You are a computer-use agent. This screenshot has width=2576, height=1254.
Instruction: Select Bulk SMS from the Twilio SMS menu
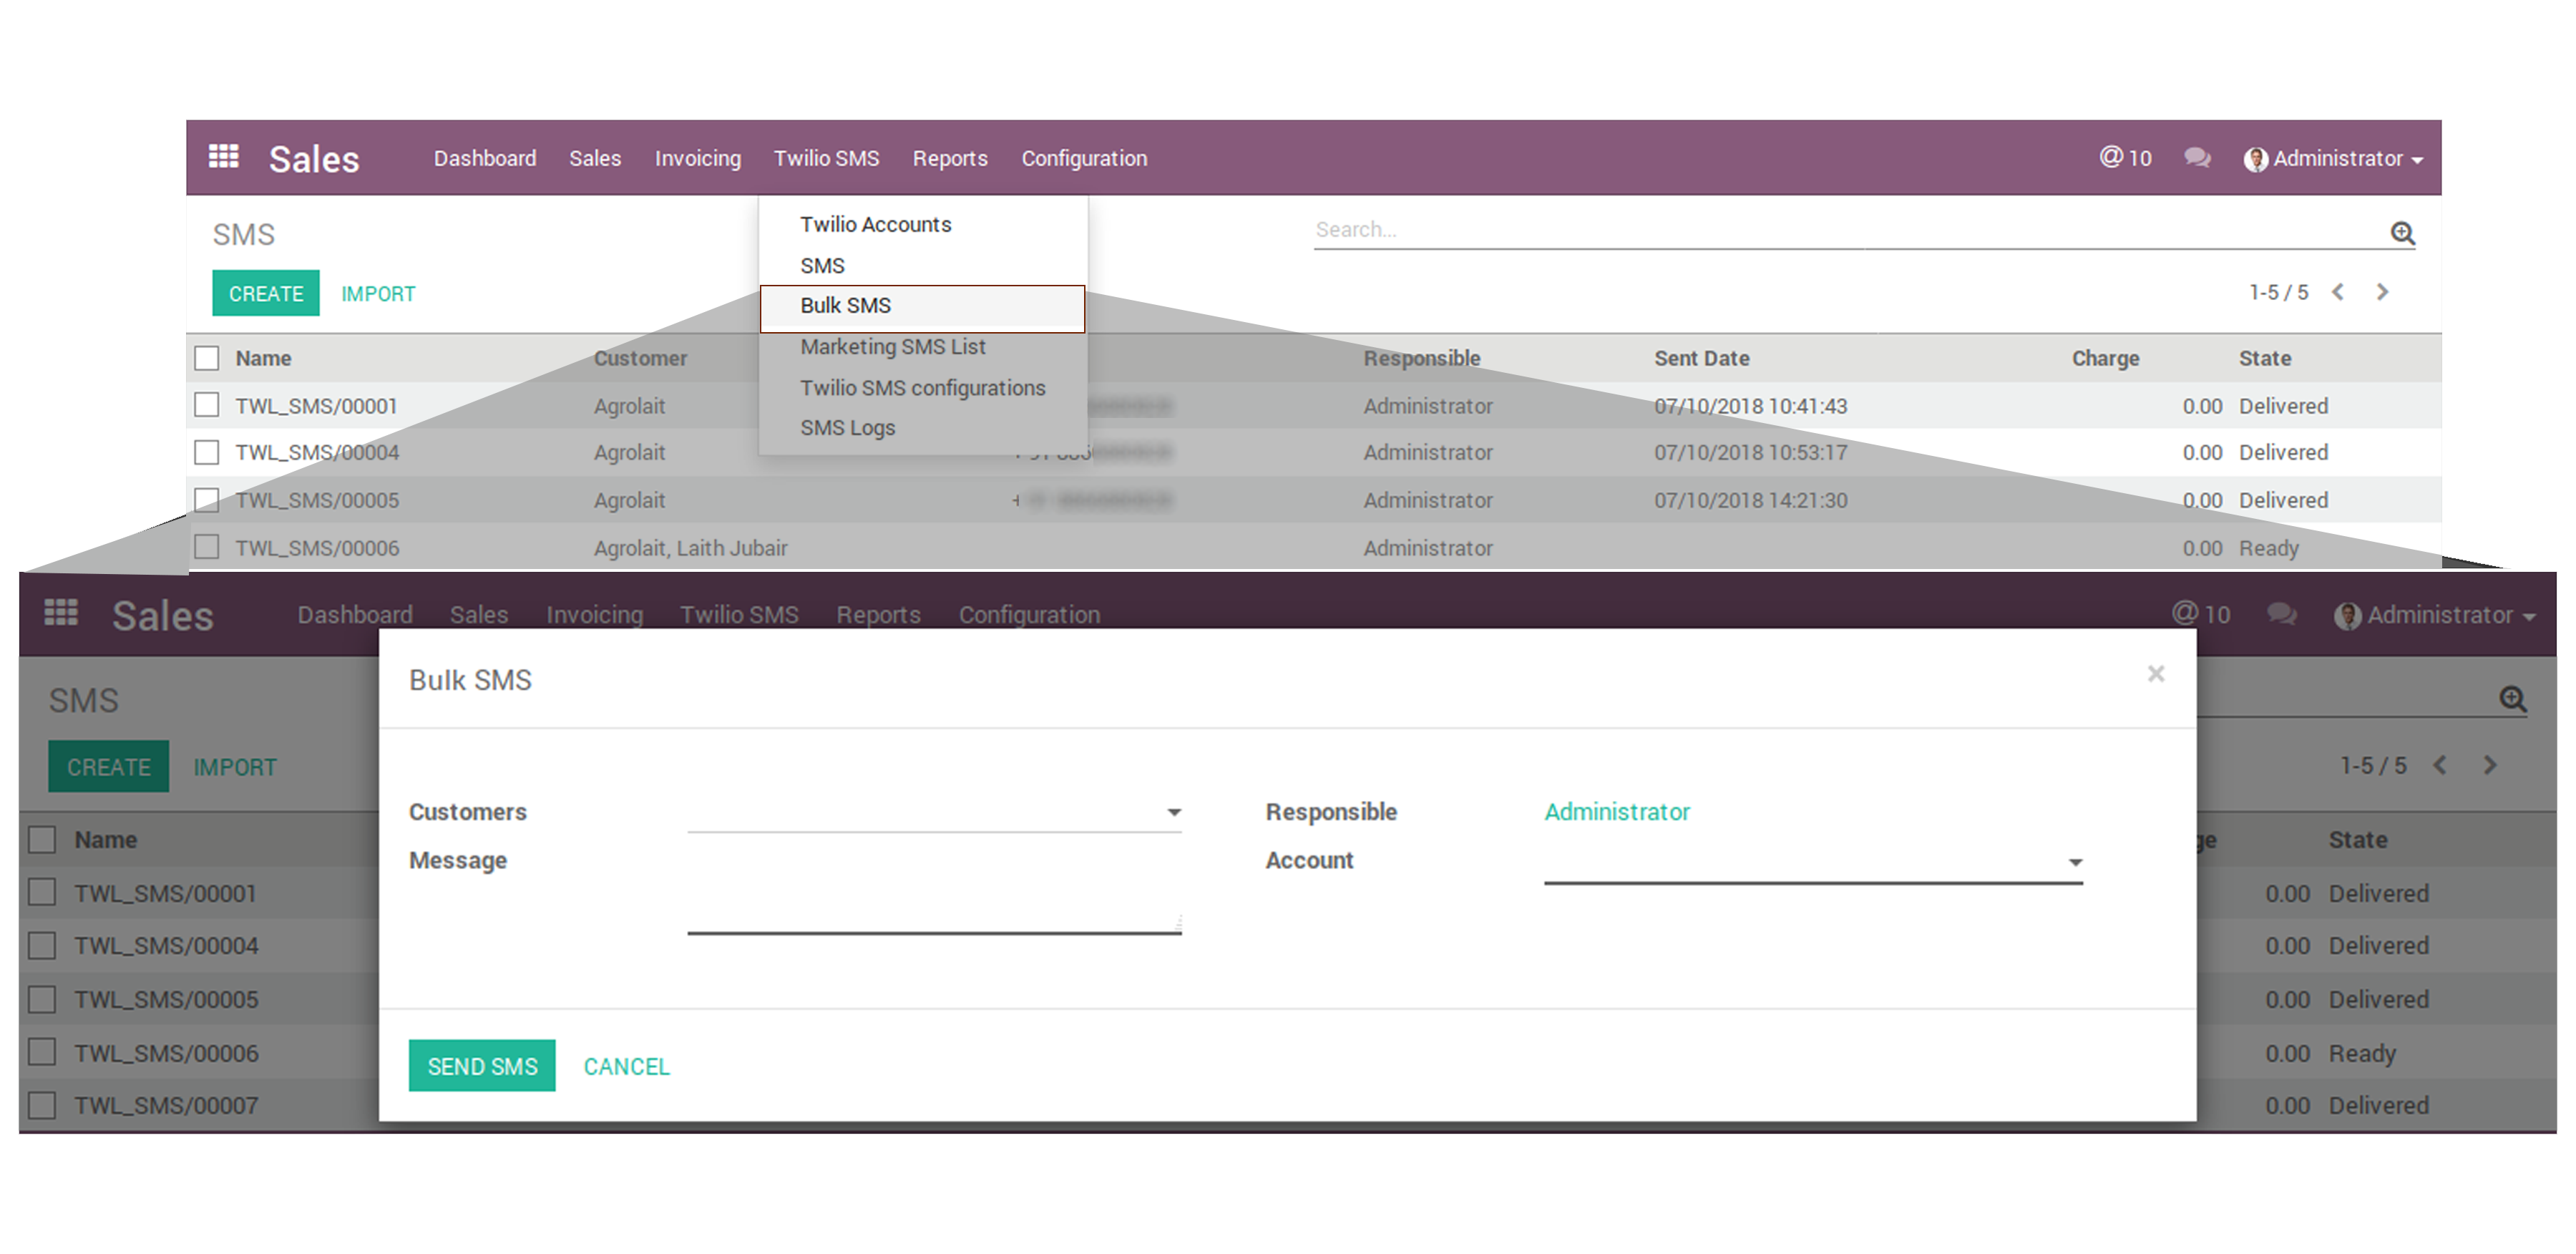845,306
